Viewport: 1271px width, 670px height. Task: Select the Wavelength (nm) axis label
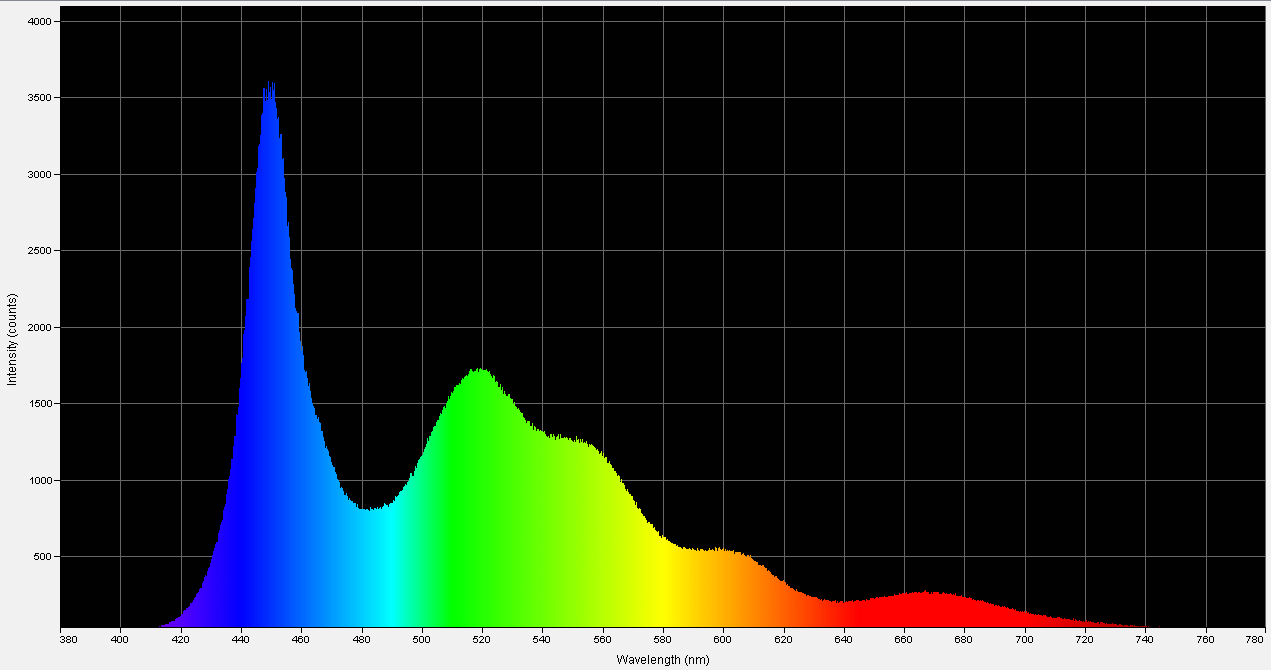pos(664,659)
